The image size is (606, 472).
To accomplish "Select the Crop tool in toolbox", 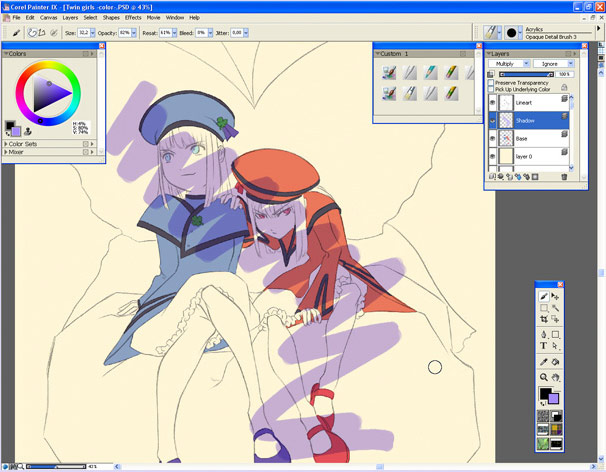I will click(544, 319).
